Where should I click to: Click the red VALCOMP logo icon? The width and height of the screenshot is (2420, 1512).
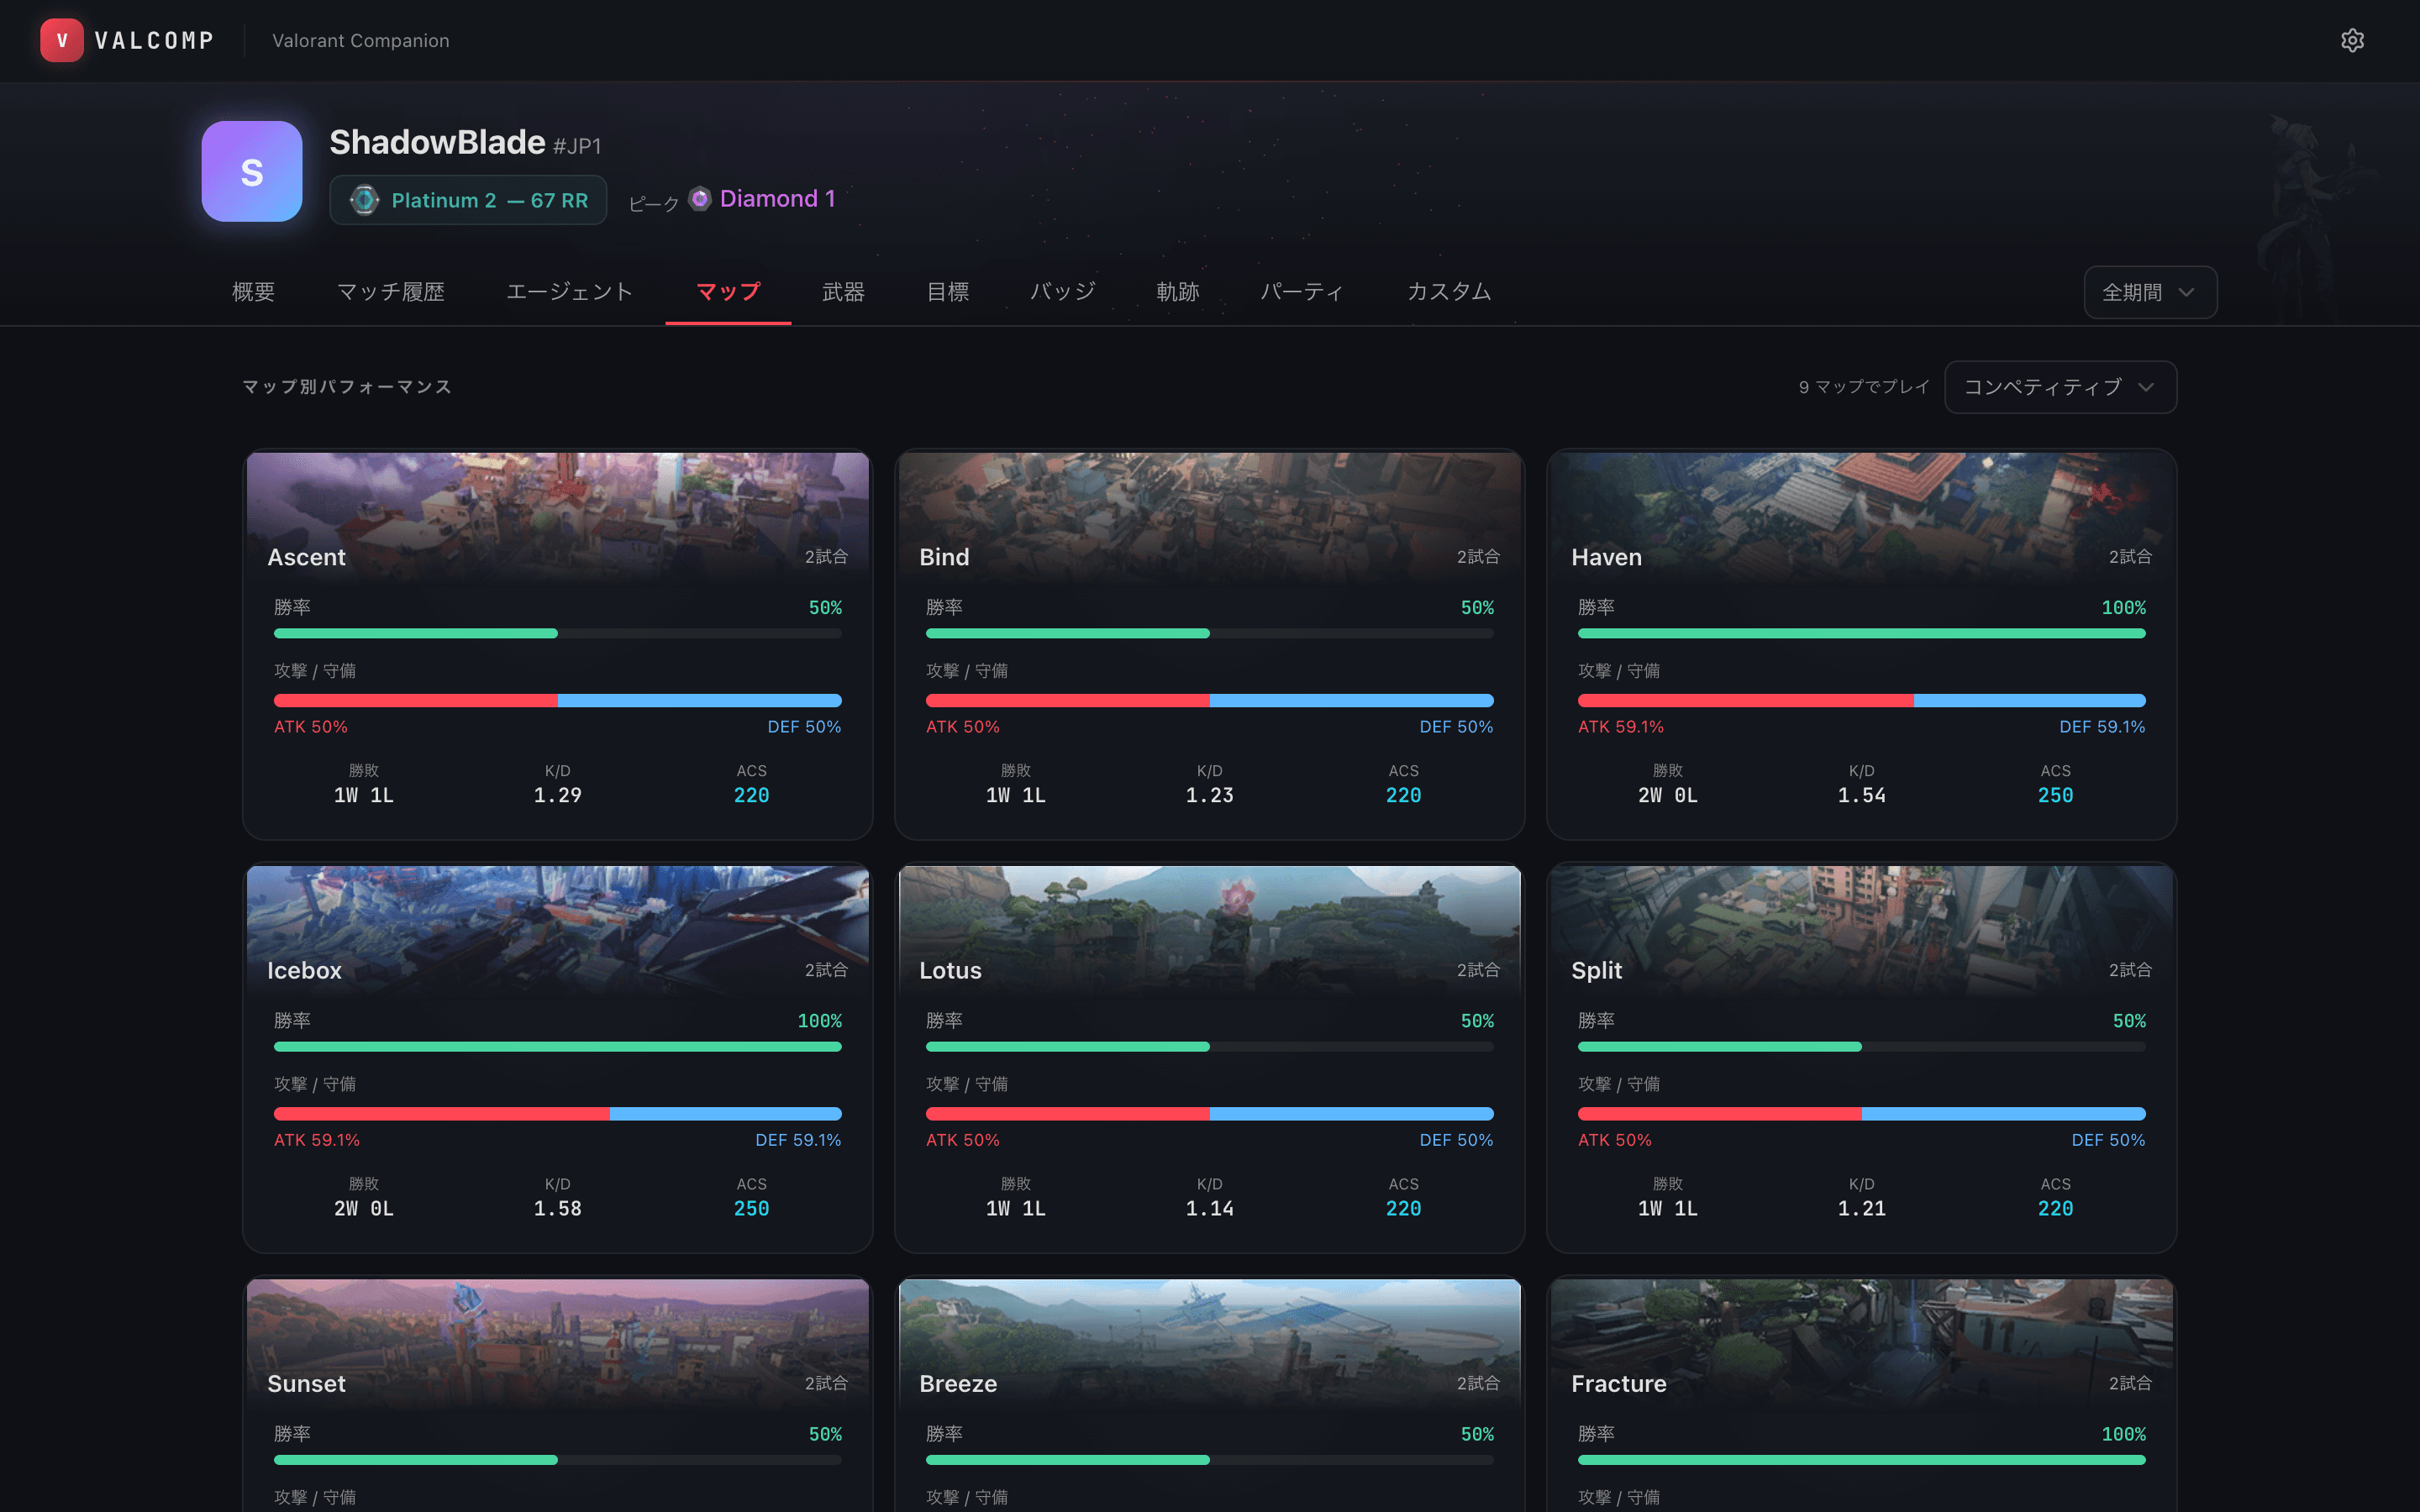point(62,40)
